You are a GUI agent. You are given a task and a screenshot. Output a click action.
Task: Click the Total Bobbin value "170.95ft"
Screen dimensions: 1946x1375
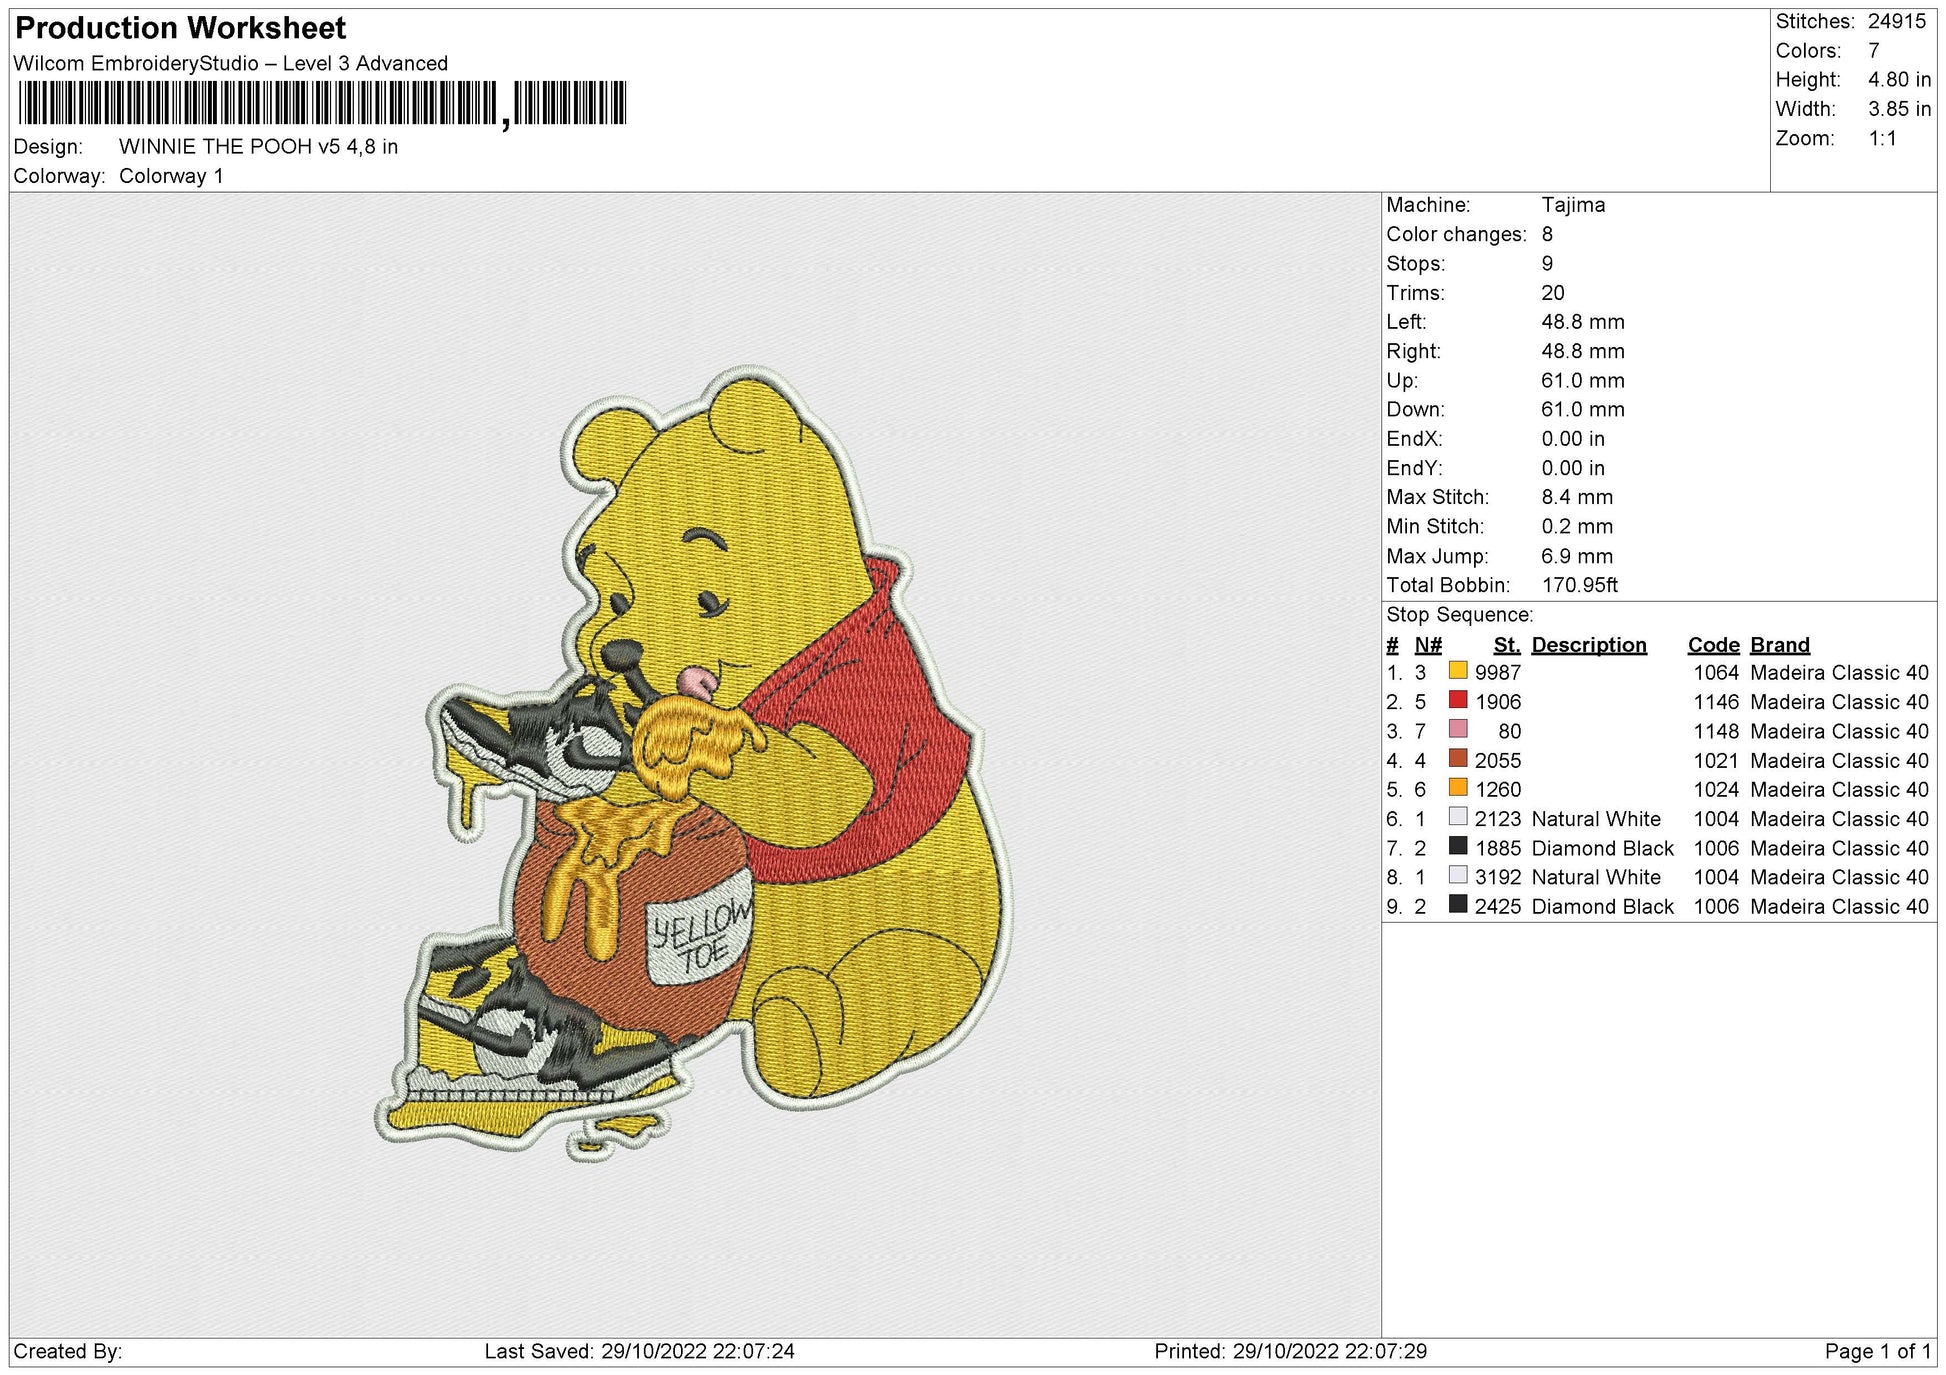(1580, 585)
